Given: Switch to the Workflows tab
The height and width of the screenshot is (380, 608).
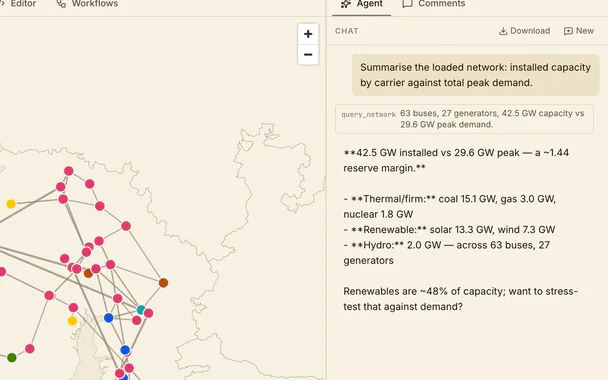Looking at the screenshot, I should pos(87,4).
